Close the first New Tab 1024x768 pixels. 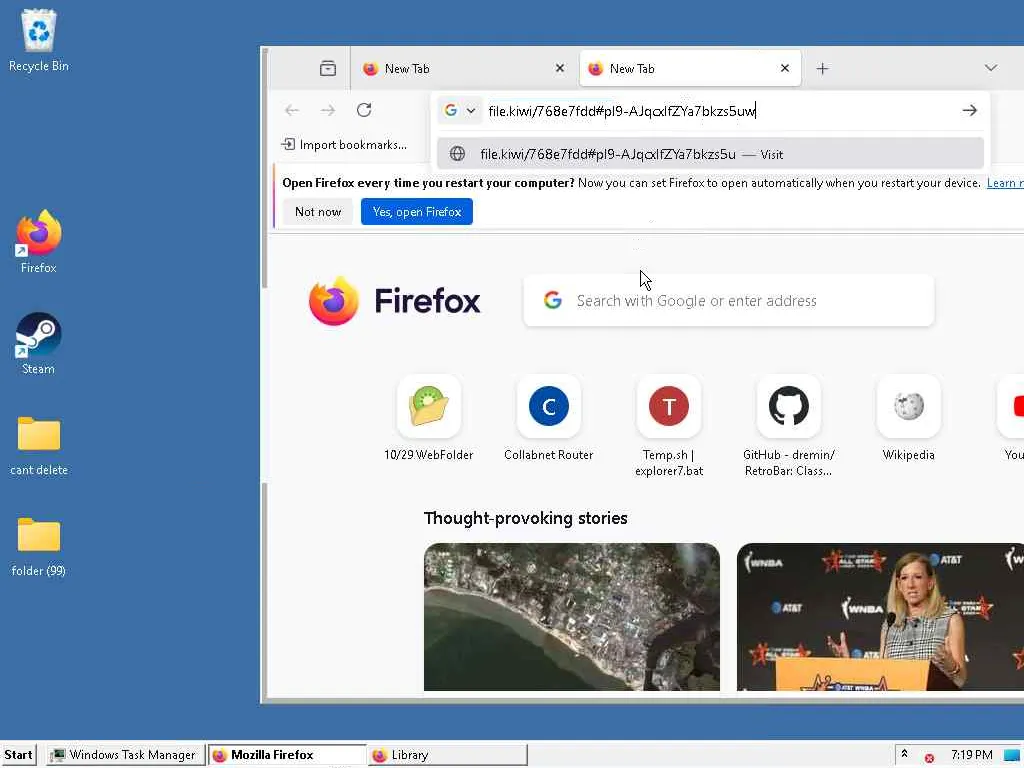point(560,68)
